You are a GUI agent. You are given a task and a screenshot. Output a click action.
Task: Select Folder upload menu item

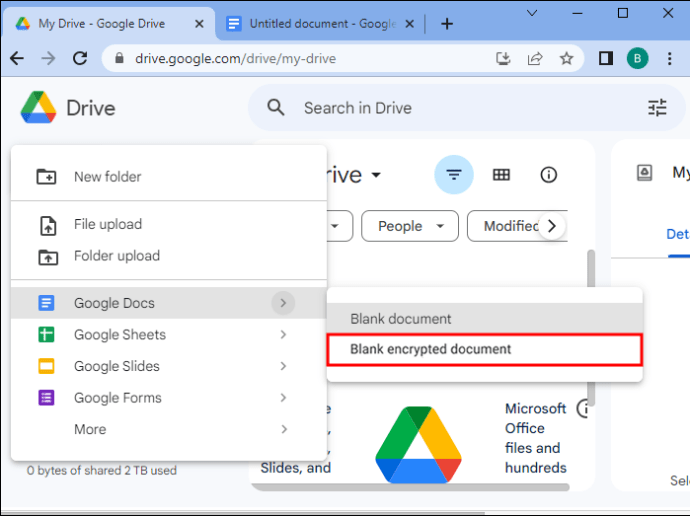tap(169, 256)
